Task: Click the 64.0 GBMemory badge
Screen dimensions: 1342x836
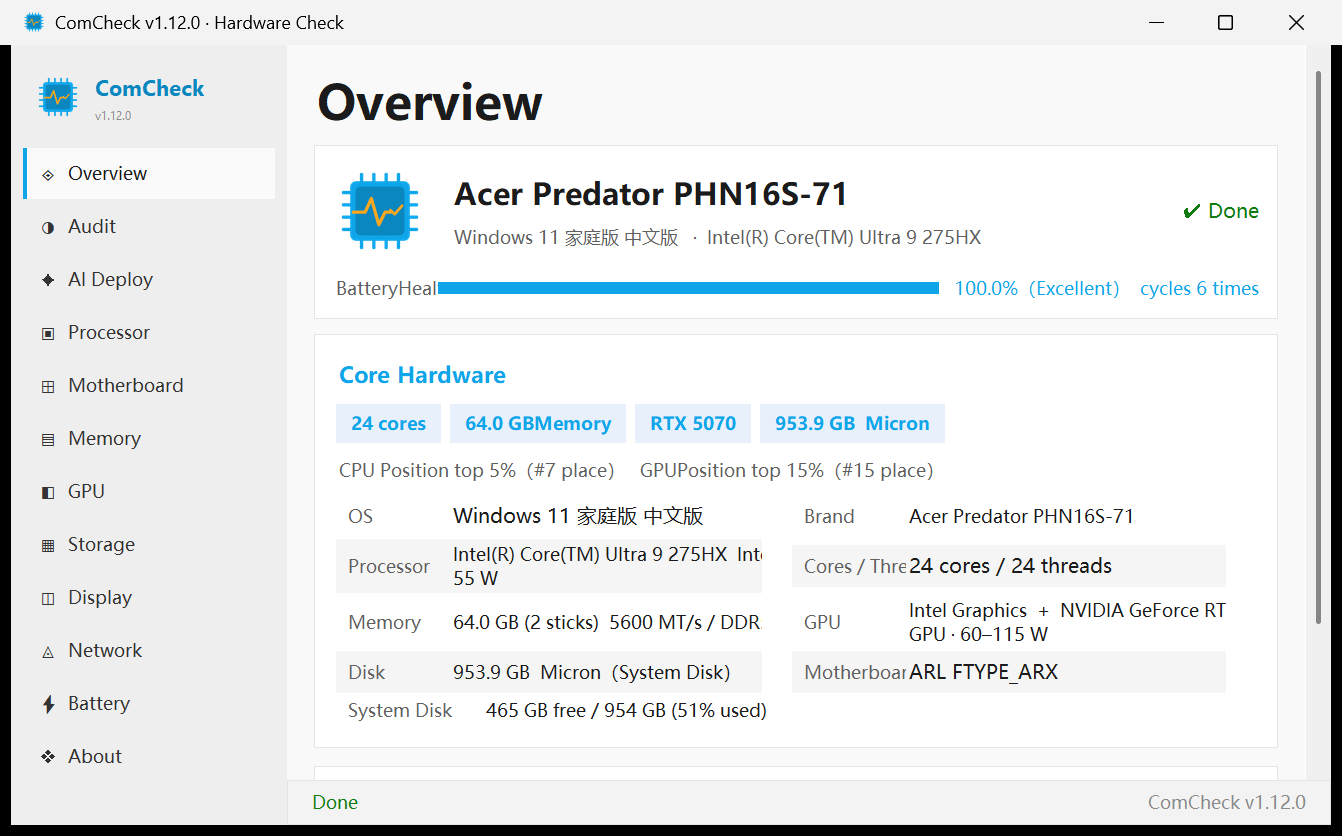Action: [x=538, y=423]
